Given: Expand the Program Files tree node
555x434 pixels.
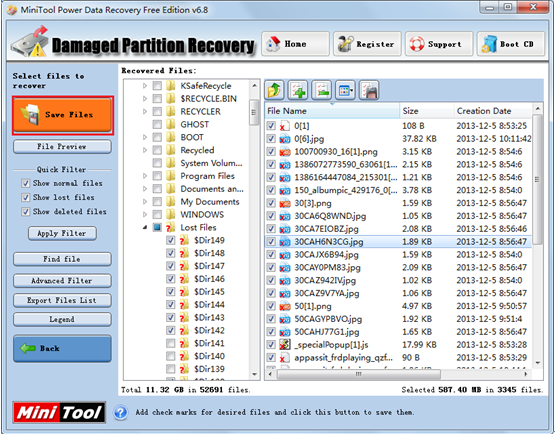Looking at the screenshot, I should [x=145, y=176].
